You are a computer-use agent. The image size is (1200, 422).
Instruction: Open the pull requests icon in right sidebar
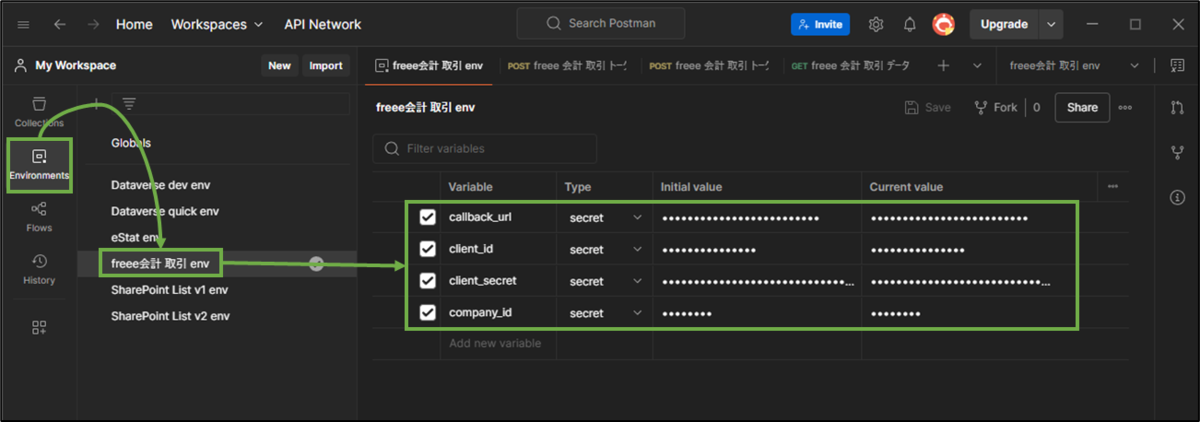click(1177, 108)
